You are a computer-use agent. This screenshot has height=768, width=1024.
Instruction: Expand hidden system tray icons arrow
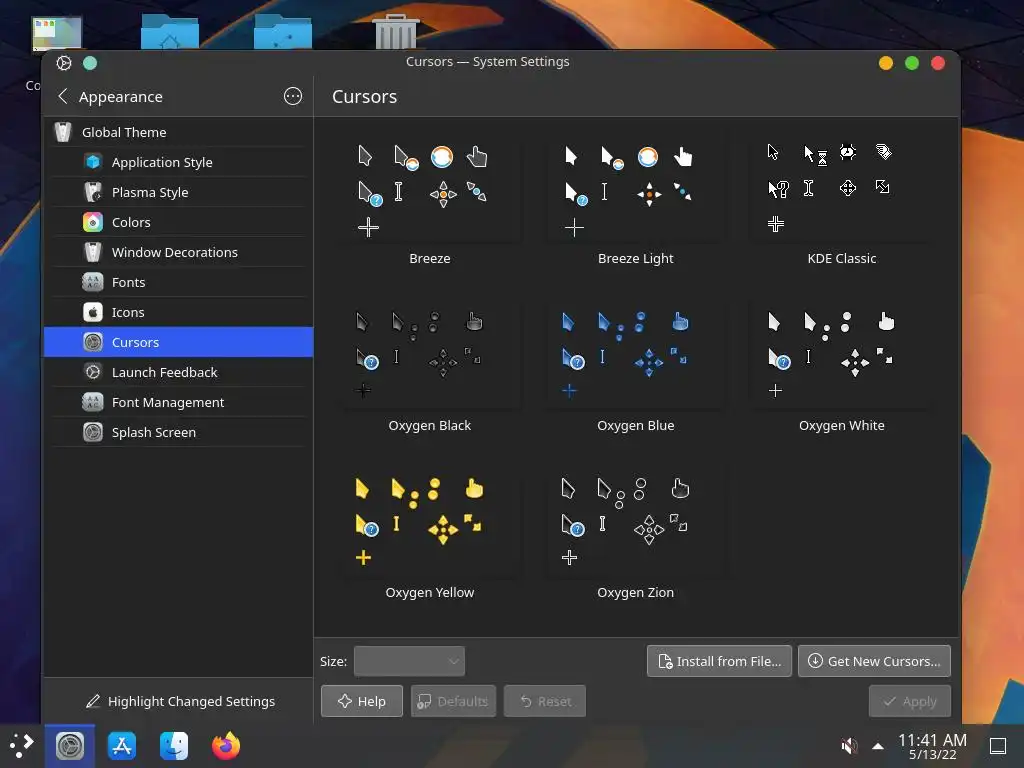[878, 746]
